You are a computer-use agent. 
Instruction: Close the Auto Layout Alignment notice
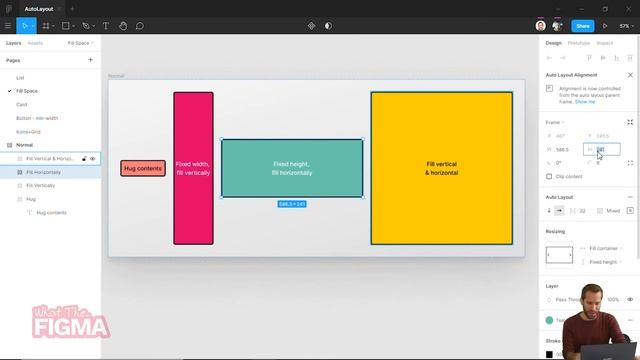point(630,75)
